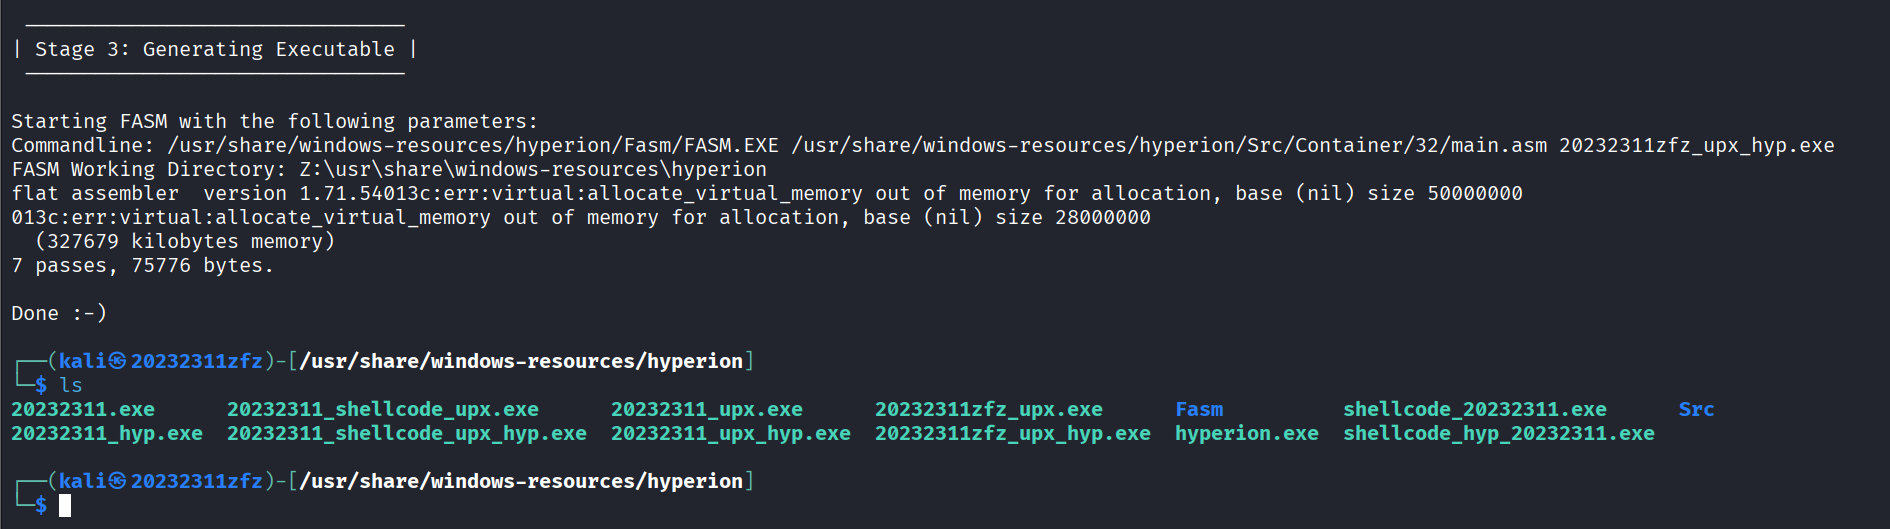Viewport: 1890px width, 529px height.
Task: Click 20232311_upx.exe in ls output
Action: point(707,409)
